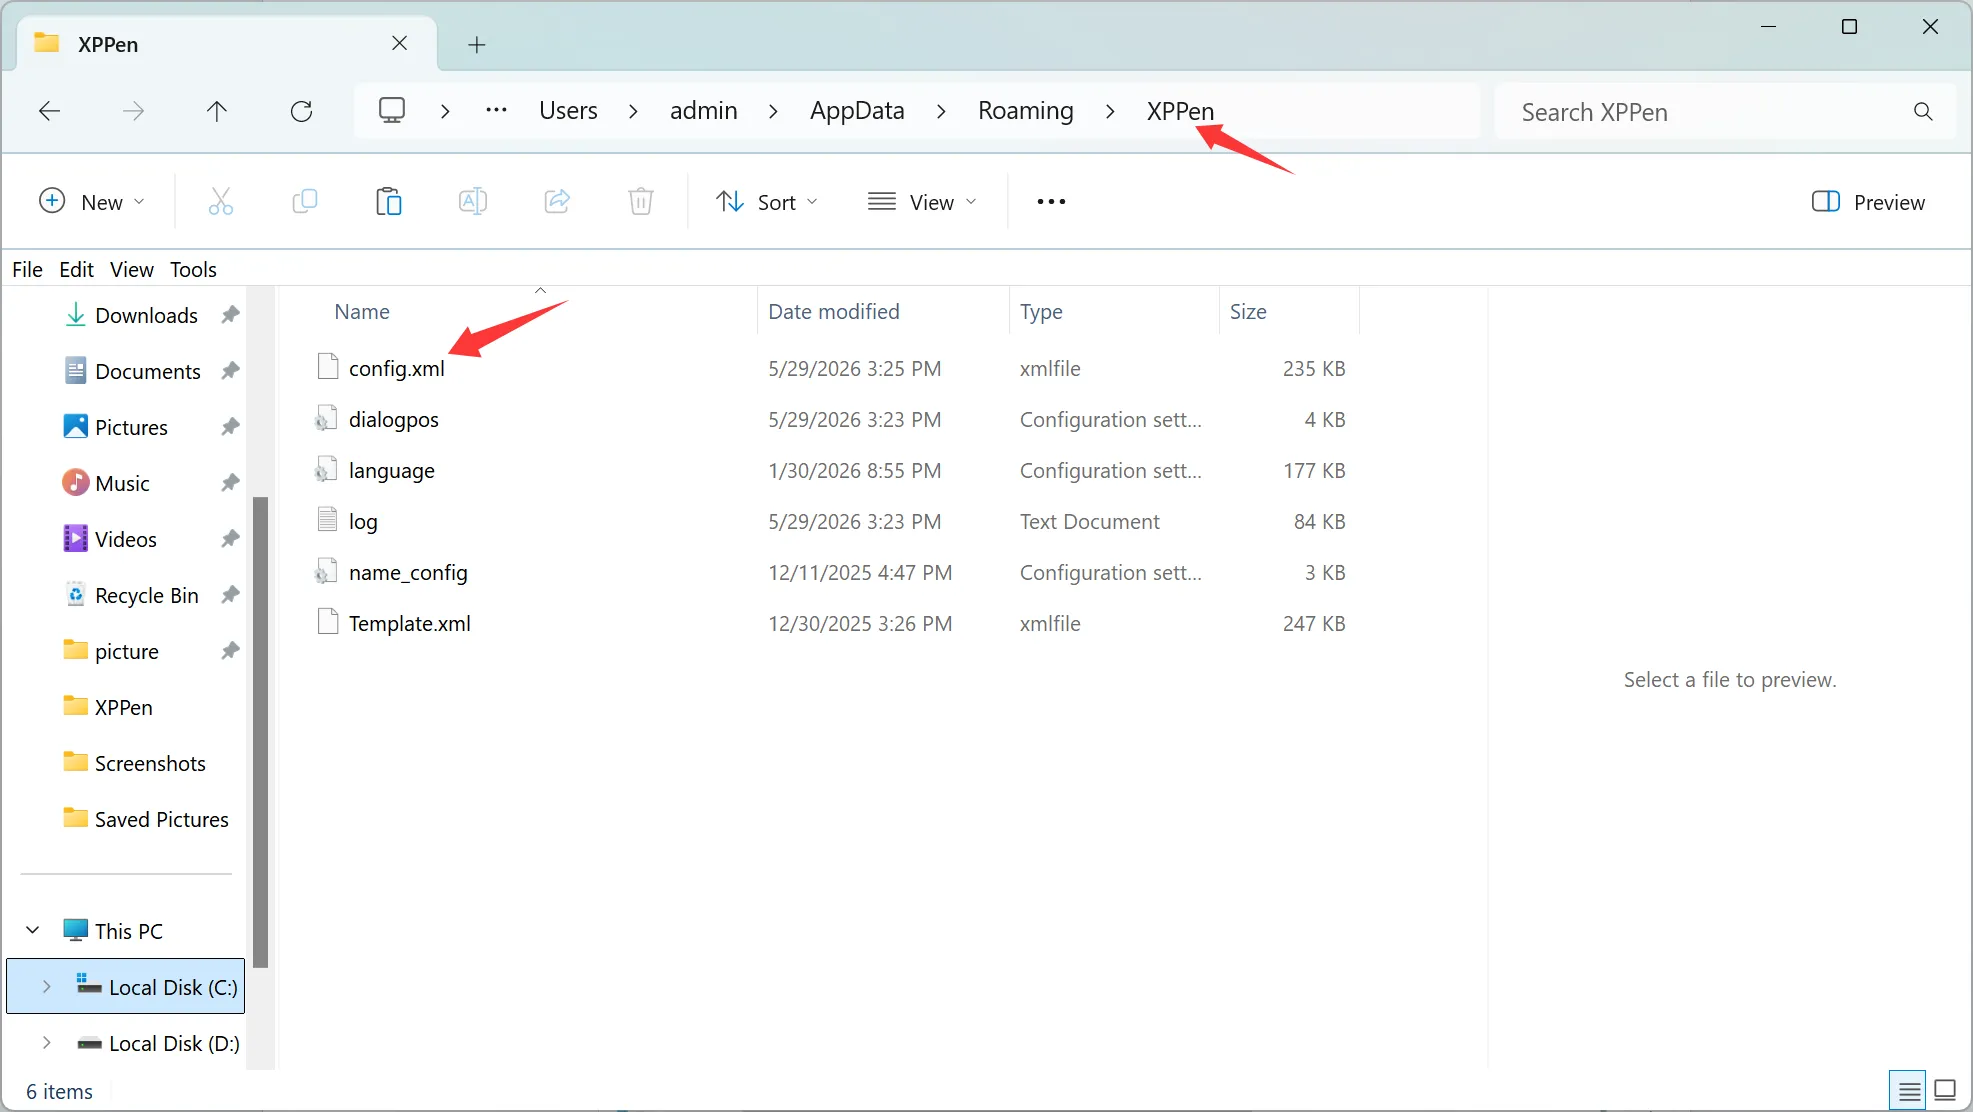Expand chevron after admin in address bar
The image size is (1973, 1112).
pyautogui.click(x=773, y=111)
